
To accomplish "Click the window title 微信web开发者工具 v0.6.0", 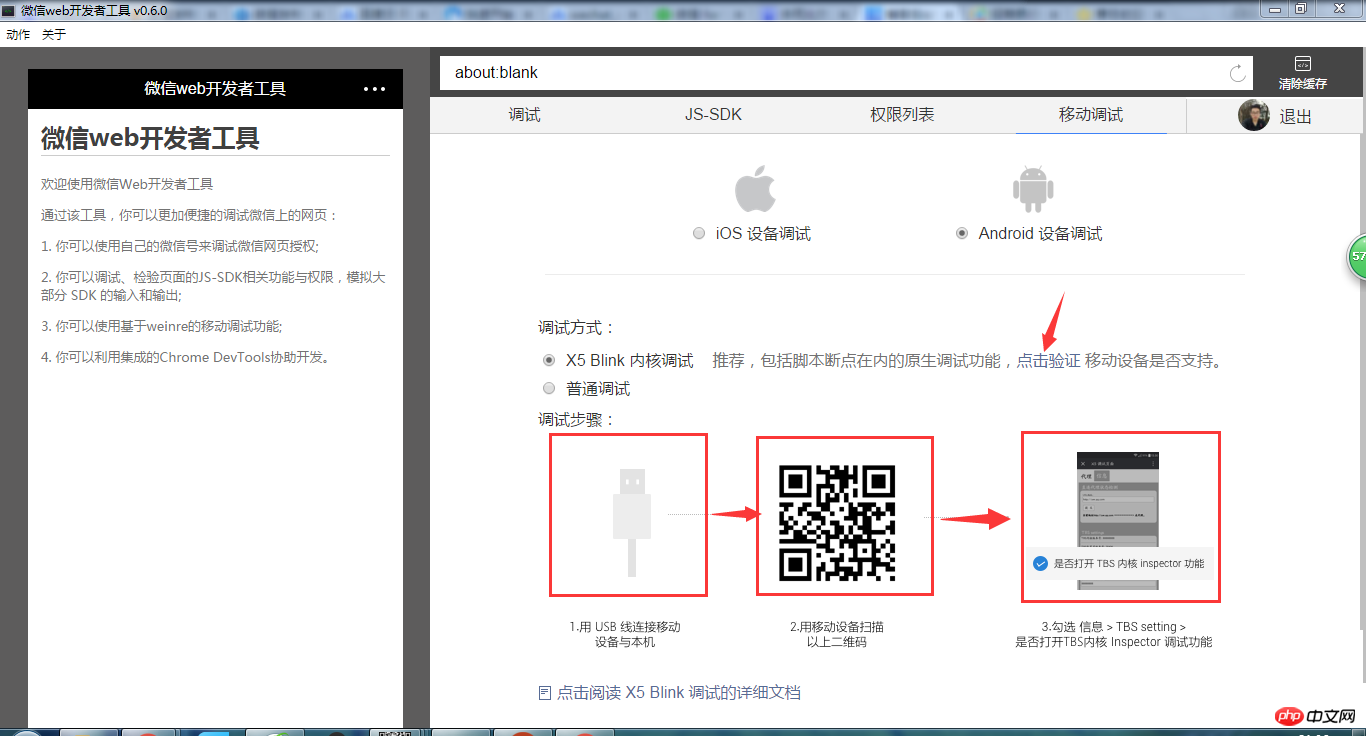I will (x=94, y=10).
